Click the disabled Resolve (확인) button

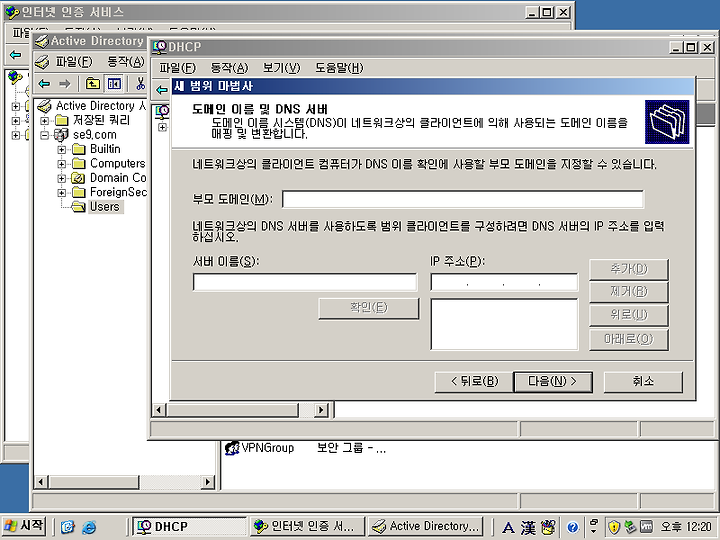click(x=369, y=308)
